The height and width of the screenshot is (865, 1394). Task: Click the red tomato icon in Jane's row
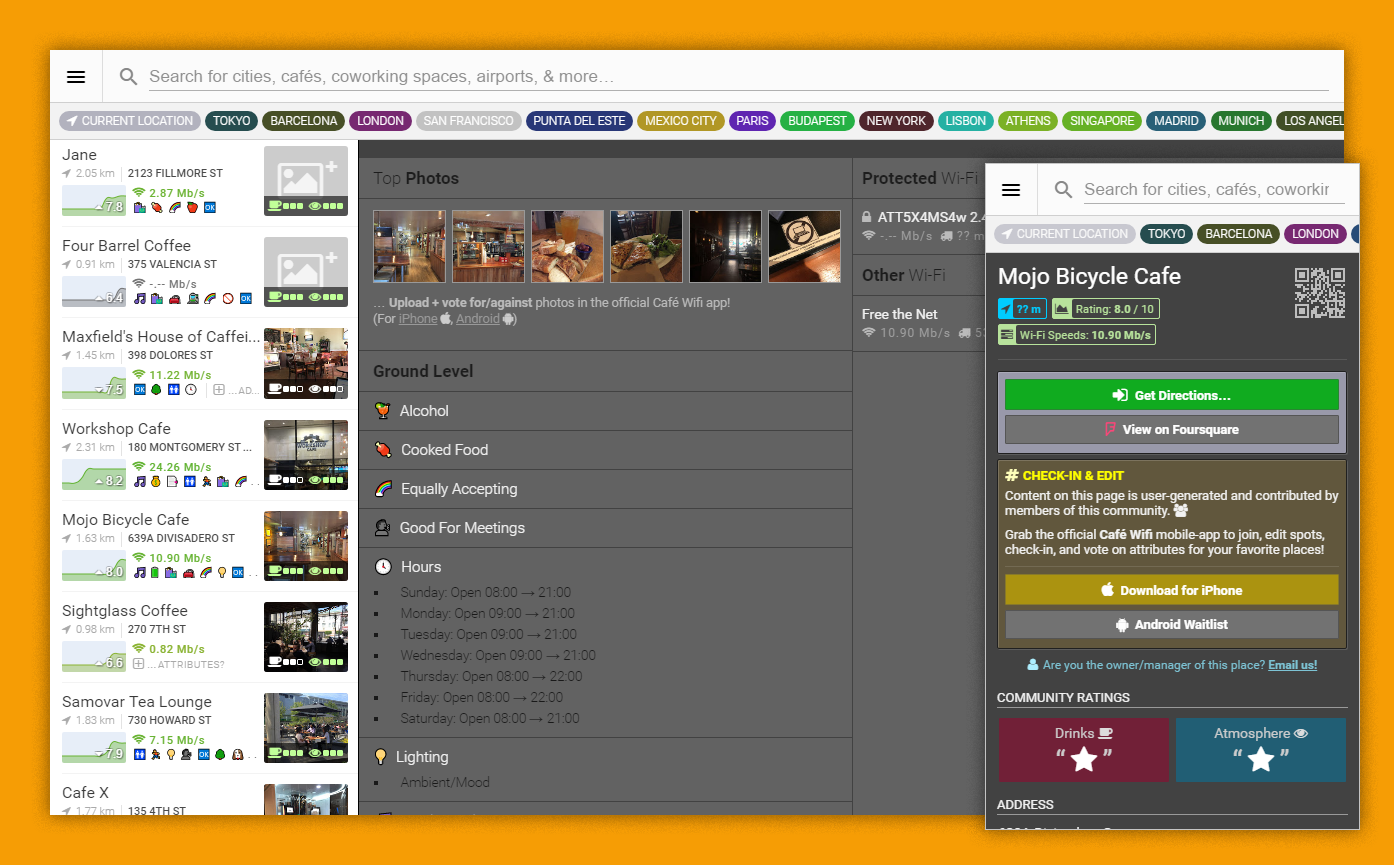point(192,207)
